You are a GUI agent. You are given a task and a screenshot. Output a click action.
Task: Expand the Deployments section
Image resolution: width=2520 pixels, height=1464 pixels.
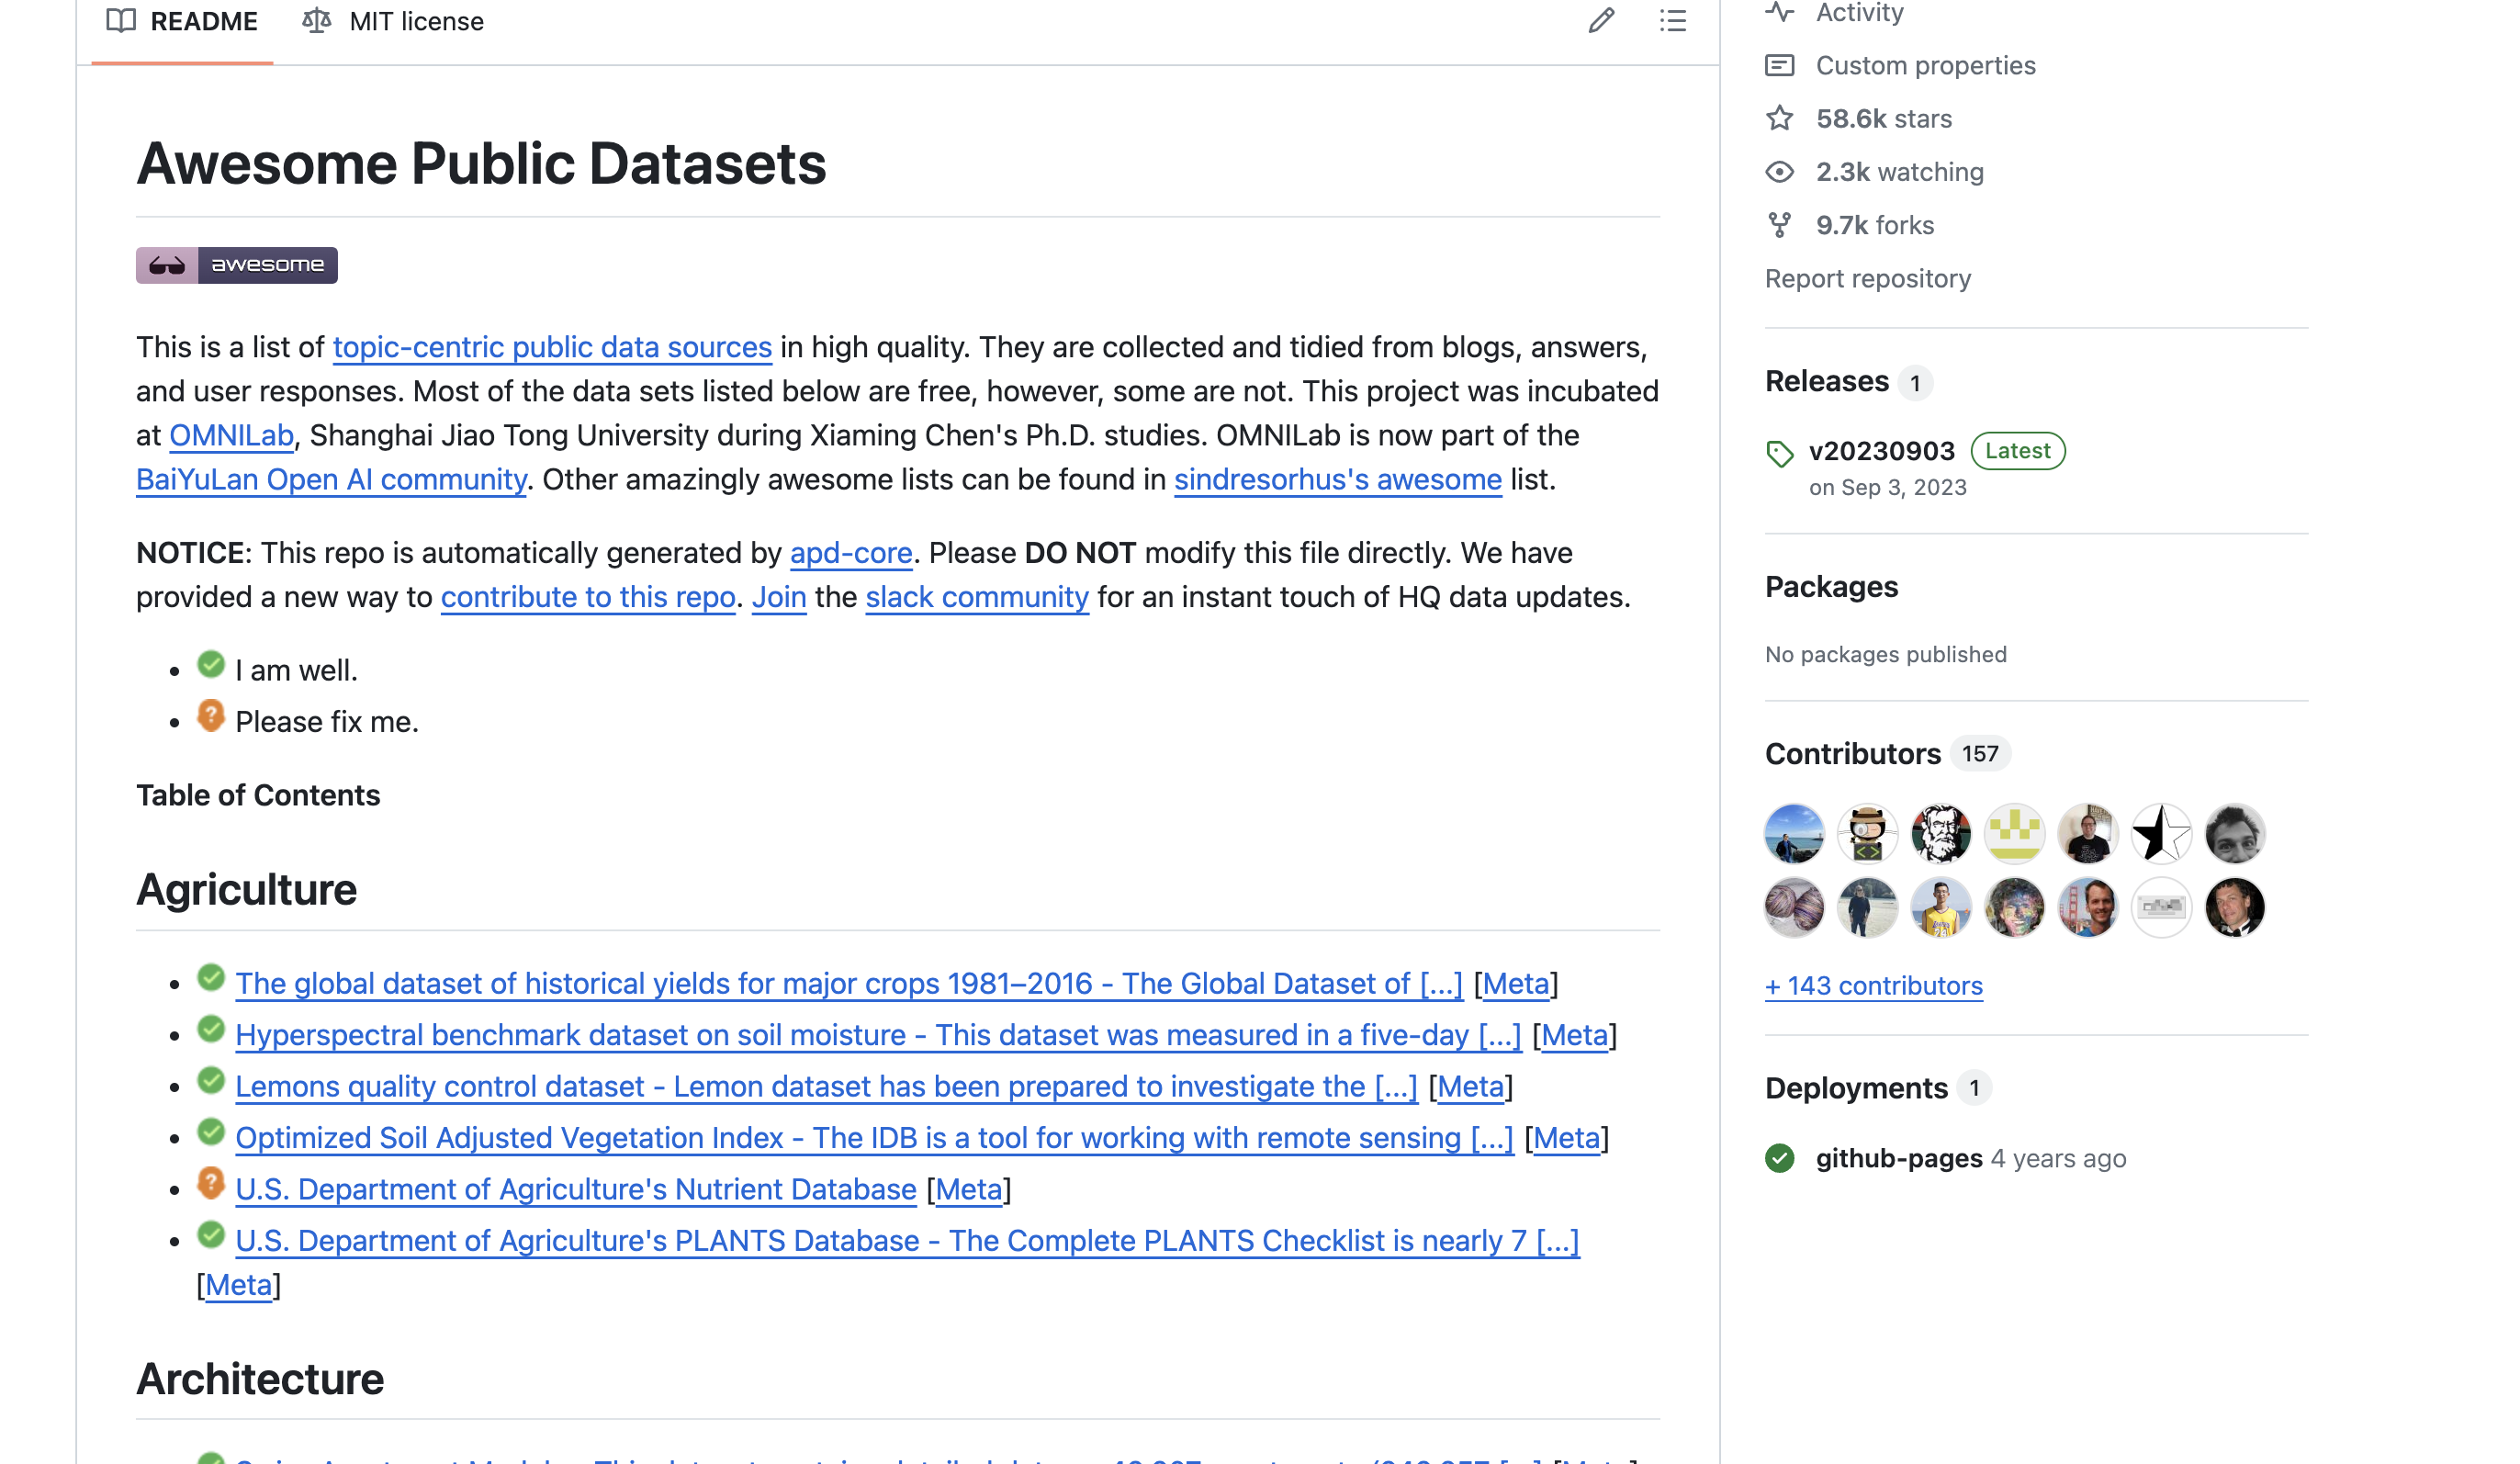(x=1856, y=1087)
